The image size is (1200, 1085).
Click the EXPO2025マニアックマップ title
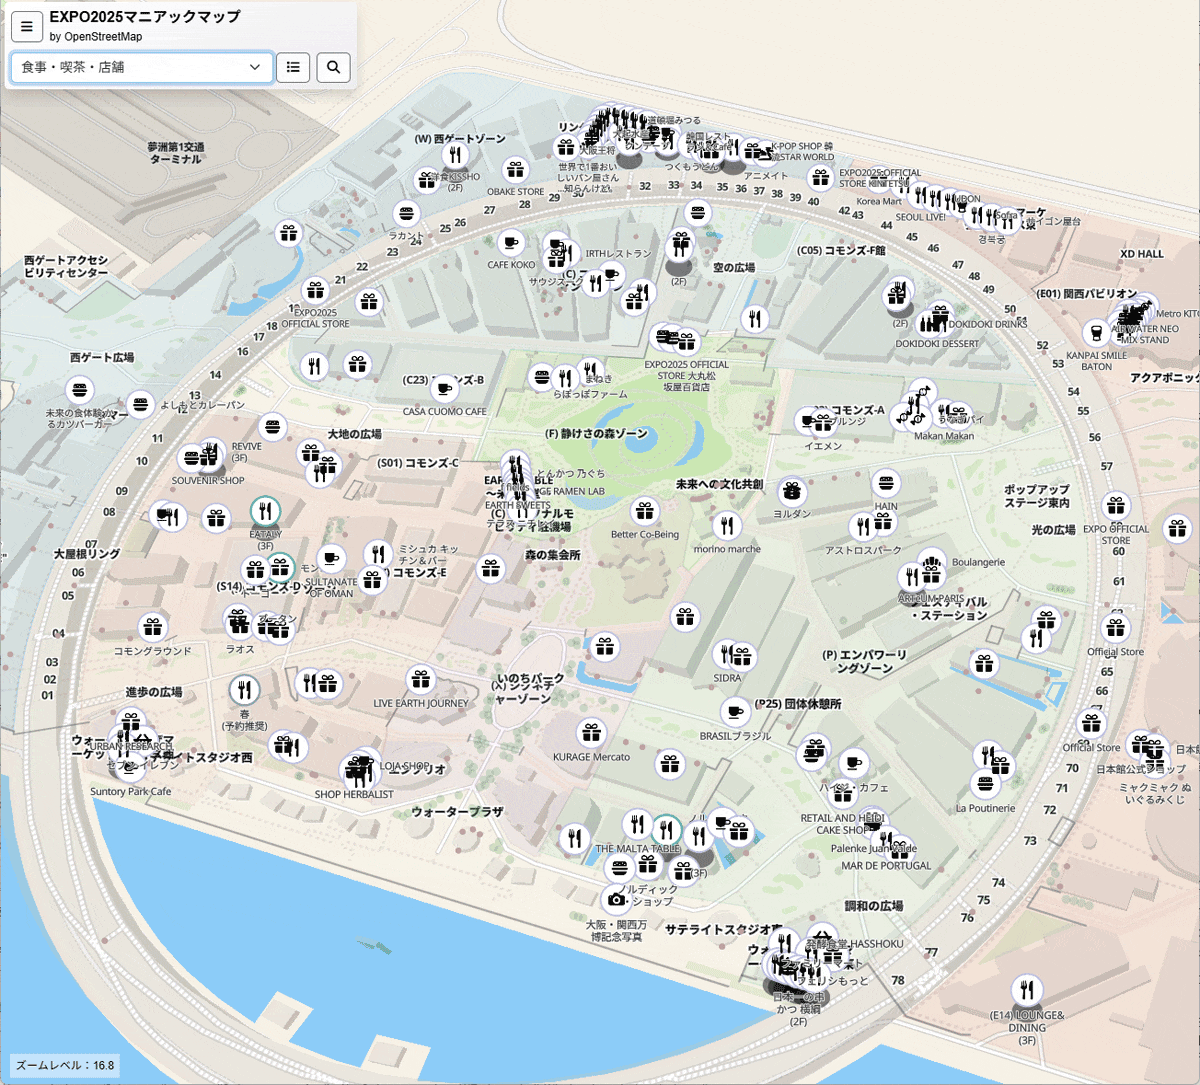pyautogui.click(x=144, y=17)
